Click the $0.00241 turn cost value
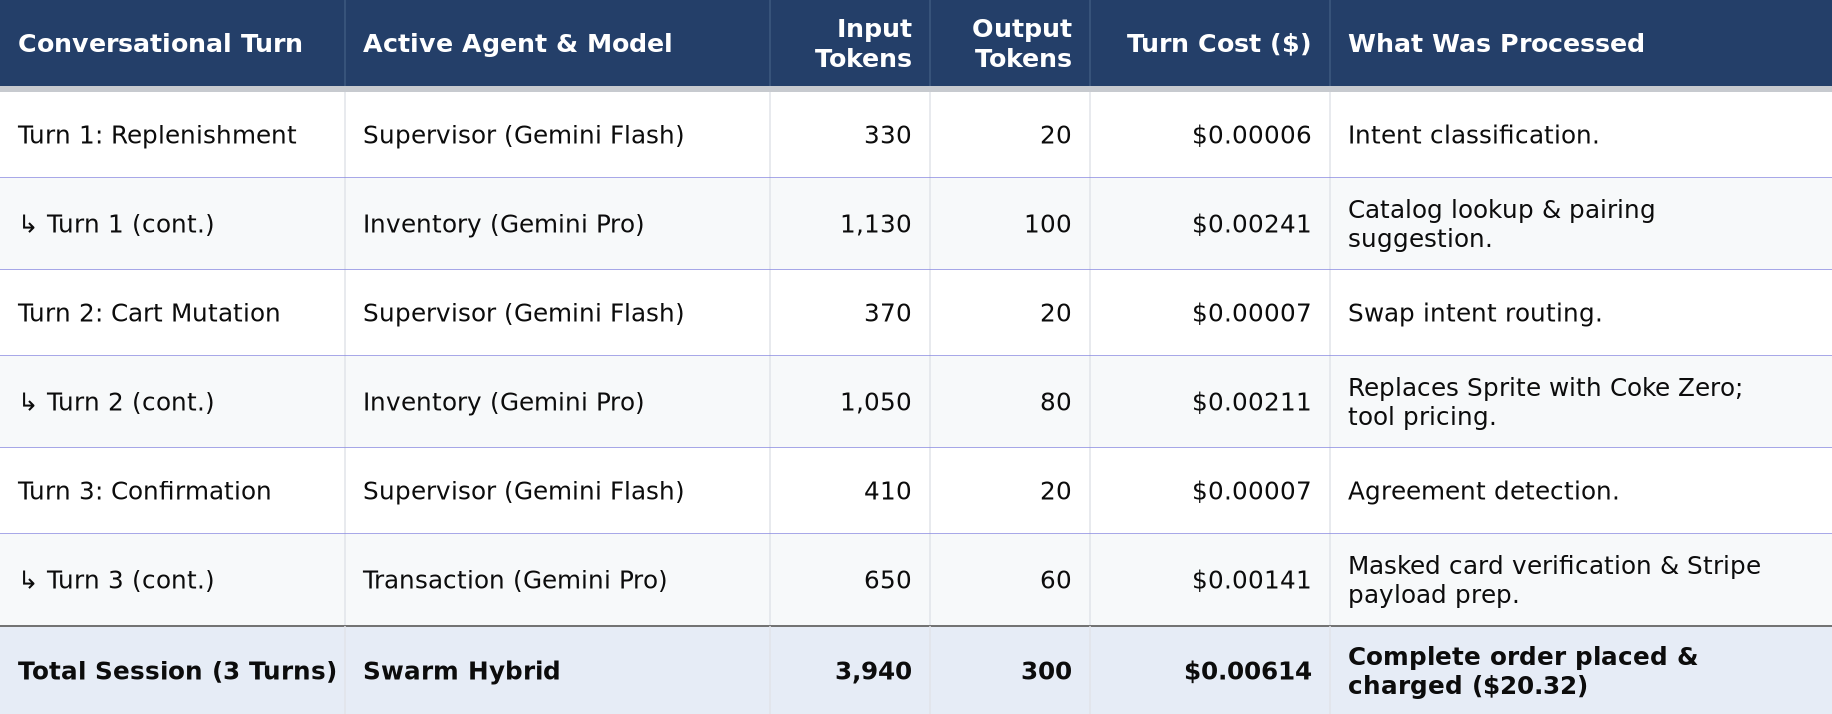The height and width of the screenshot is (714, 1832). (1251, 224)
